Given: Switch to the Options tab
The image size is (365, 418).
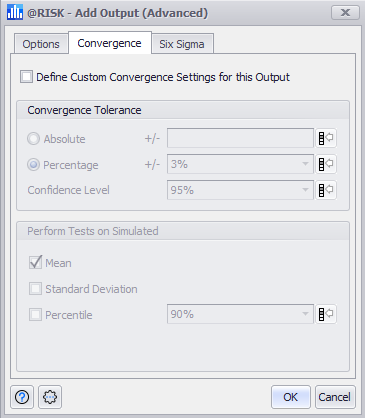Looking at the screenshot, I should 41,44.
